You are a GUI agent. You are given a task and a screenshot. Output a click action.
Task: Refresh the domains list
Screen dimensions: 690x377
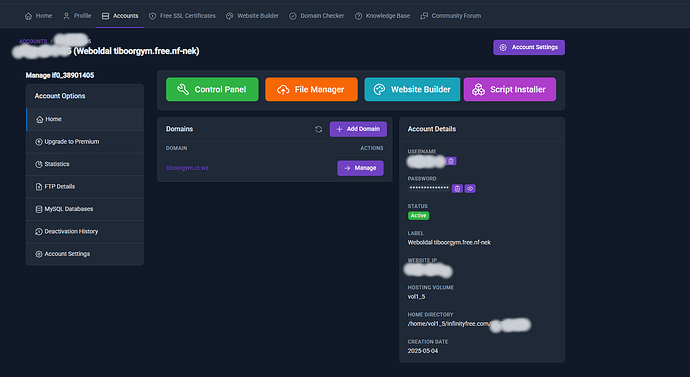point(319,129)
